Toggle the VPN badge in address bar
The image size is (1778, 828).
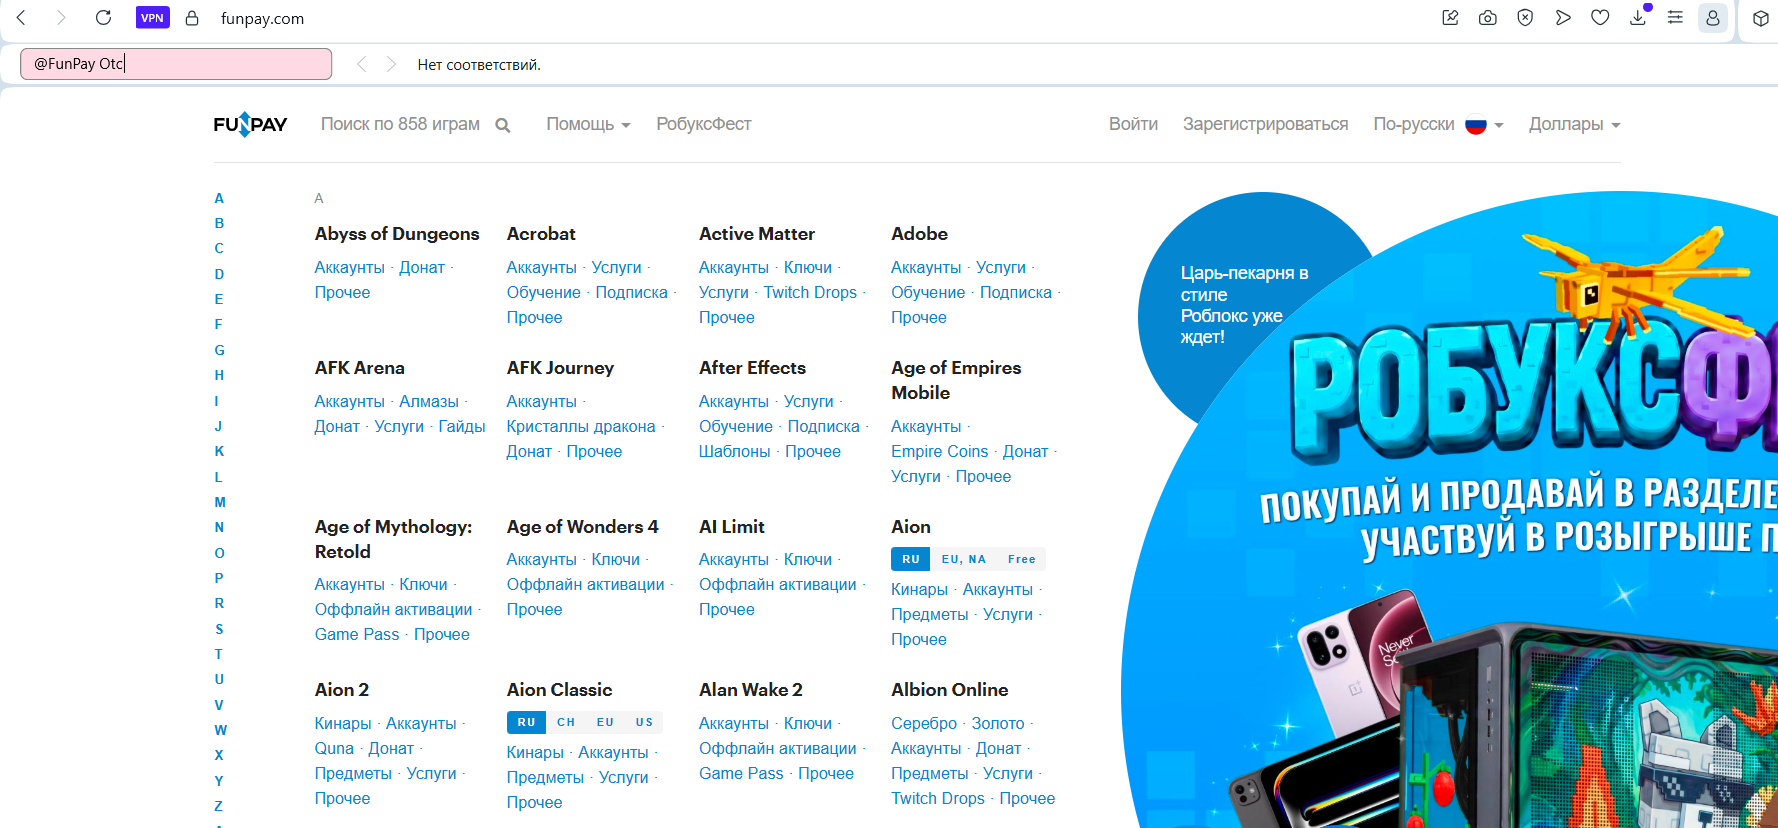click(x=152, y=18)
